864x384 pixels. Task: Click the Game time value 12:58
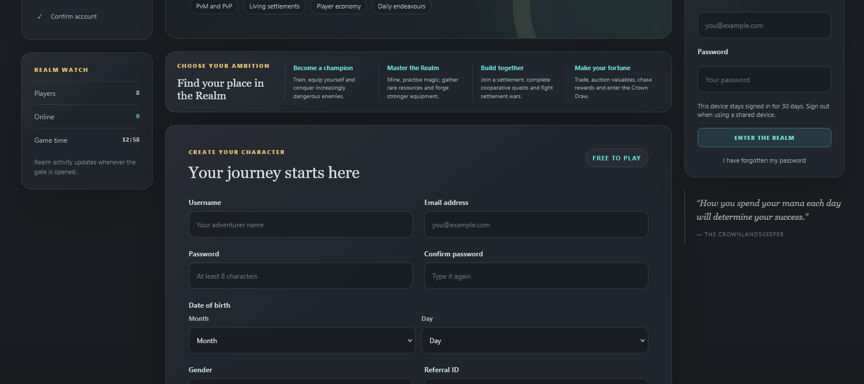[x=131, y=140]
